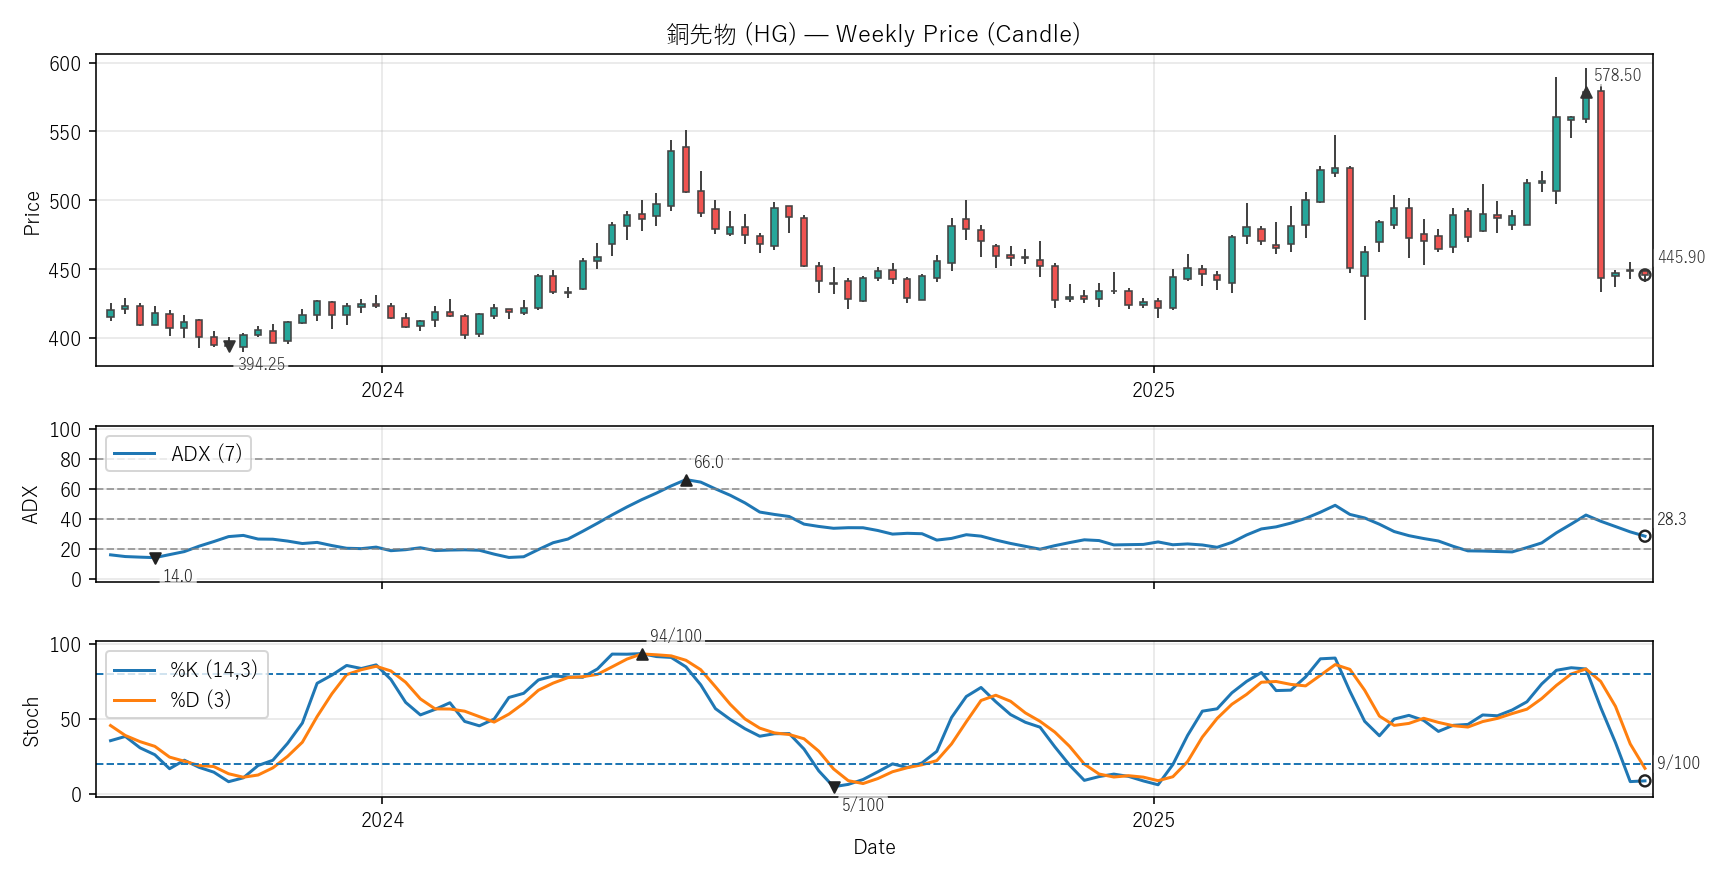This screenshot has height=878, width=1728.
Task: Click the circle marker at last price
Action: point(1645,275)
